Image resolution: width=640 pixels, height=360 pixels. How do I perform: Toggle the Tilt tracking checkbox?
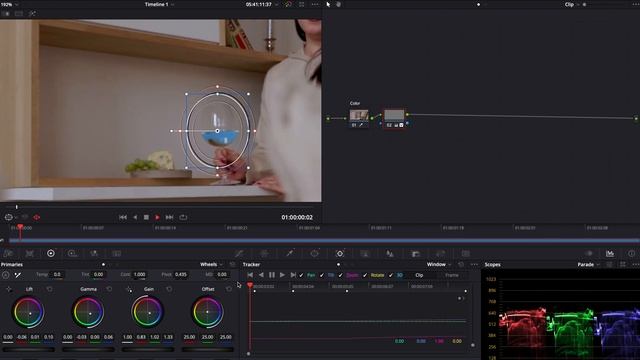tap(322, 275)
